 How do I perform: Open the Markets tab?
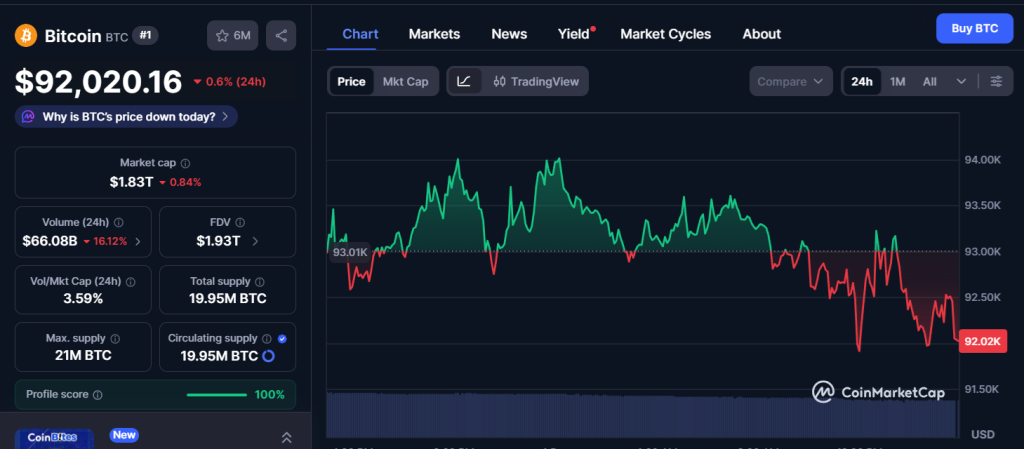click(434, 34)
